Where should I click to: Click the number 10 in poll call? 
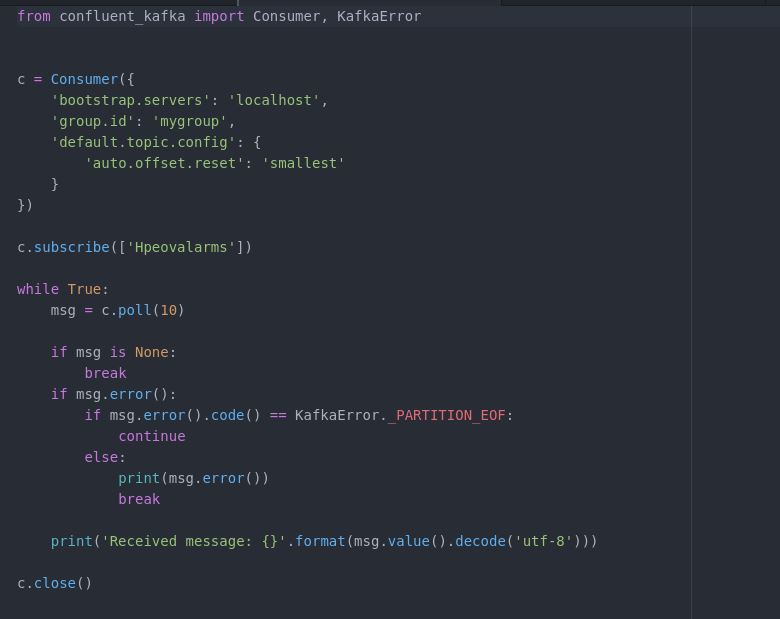168,310
